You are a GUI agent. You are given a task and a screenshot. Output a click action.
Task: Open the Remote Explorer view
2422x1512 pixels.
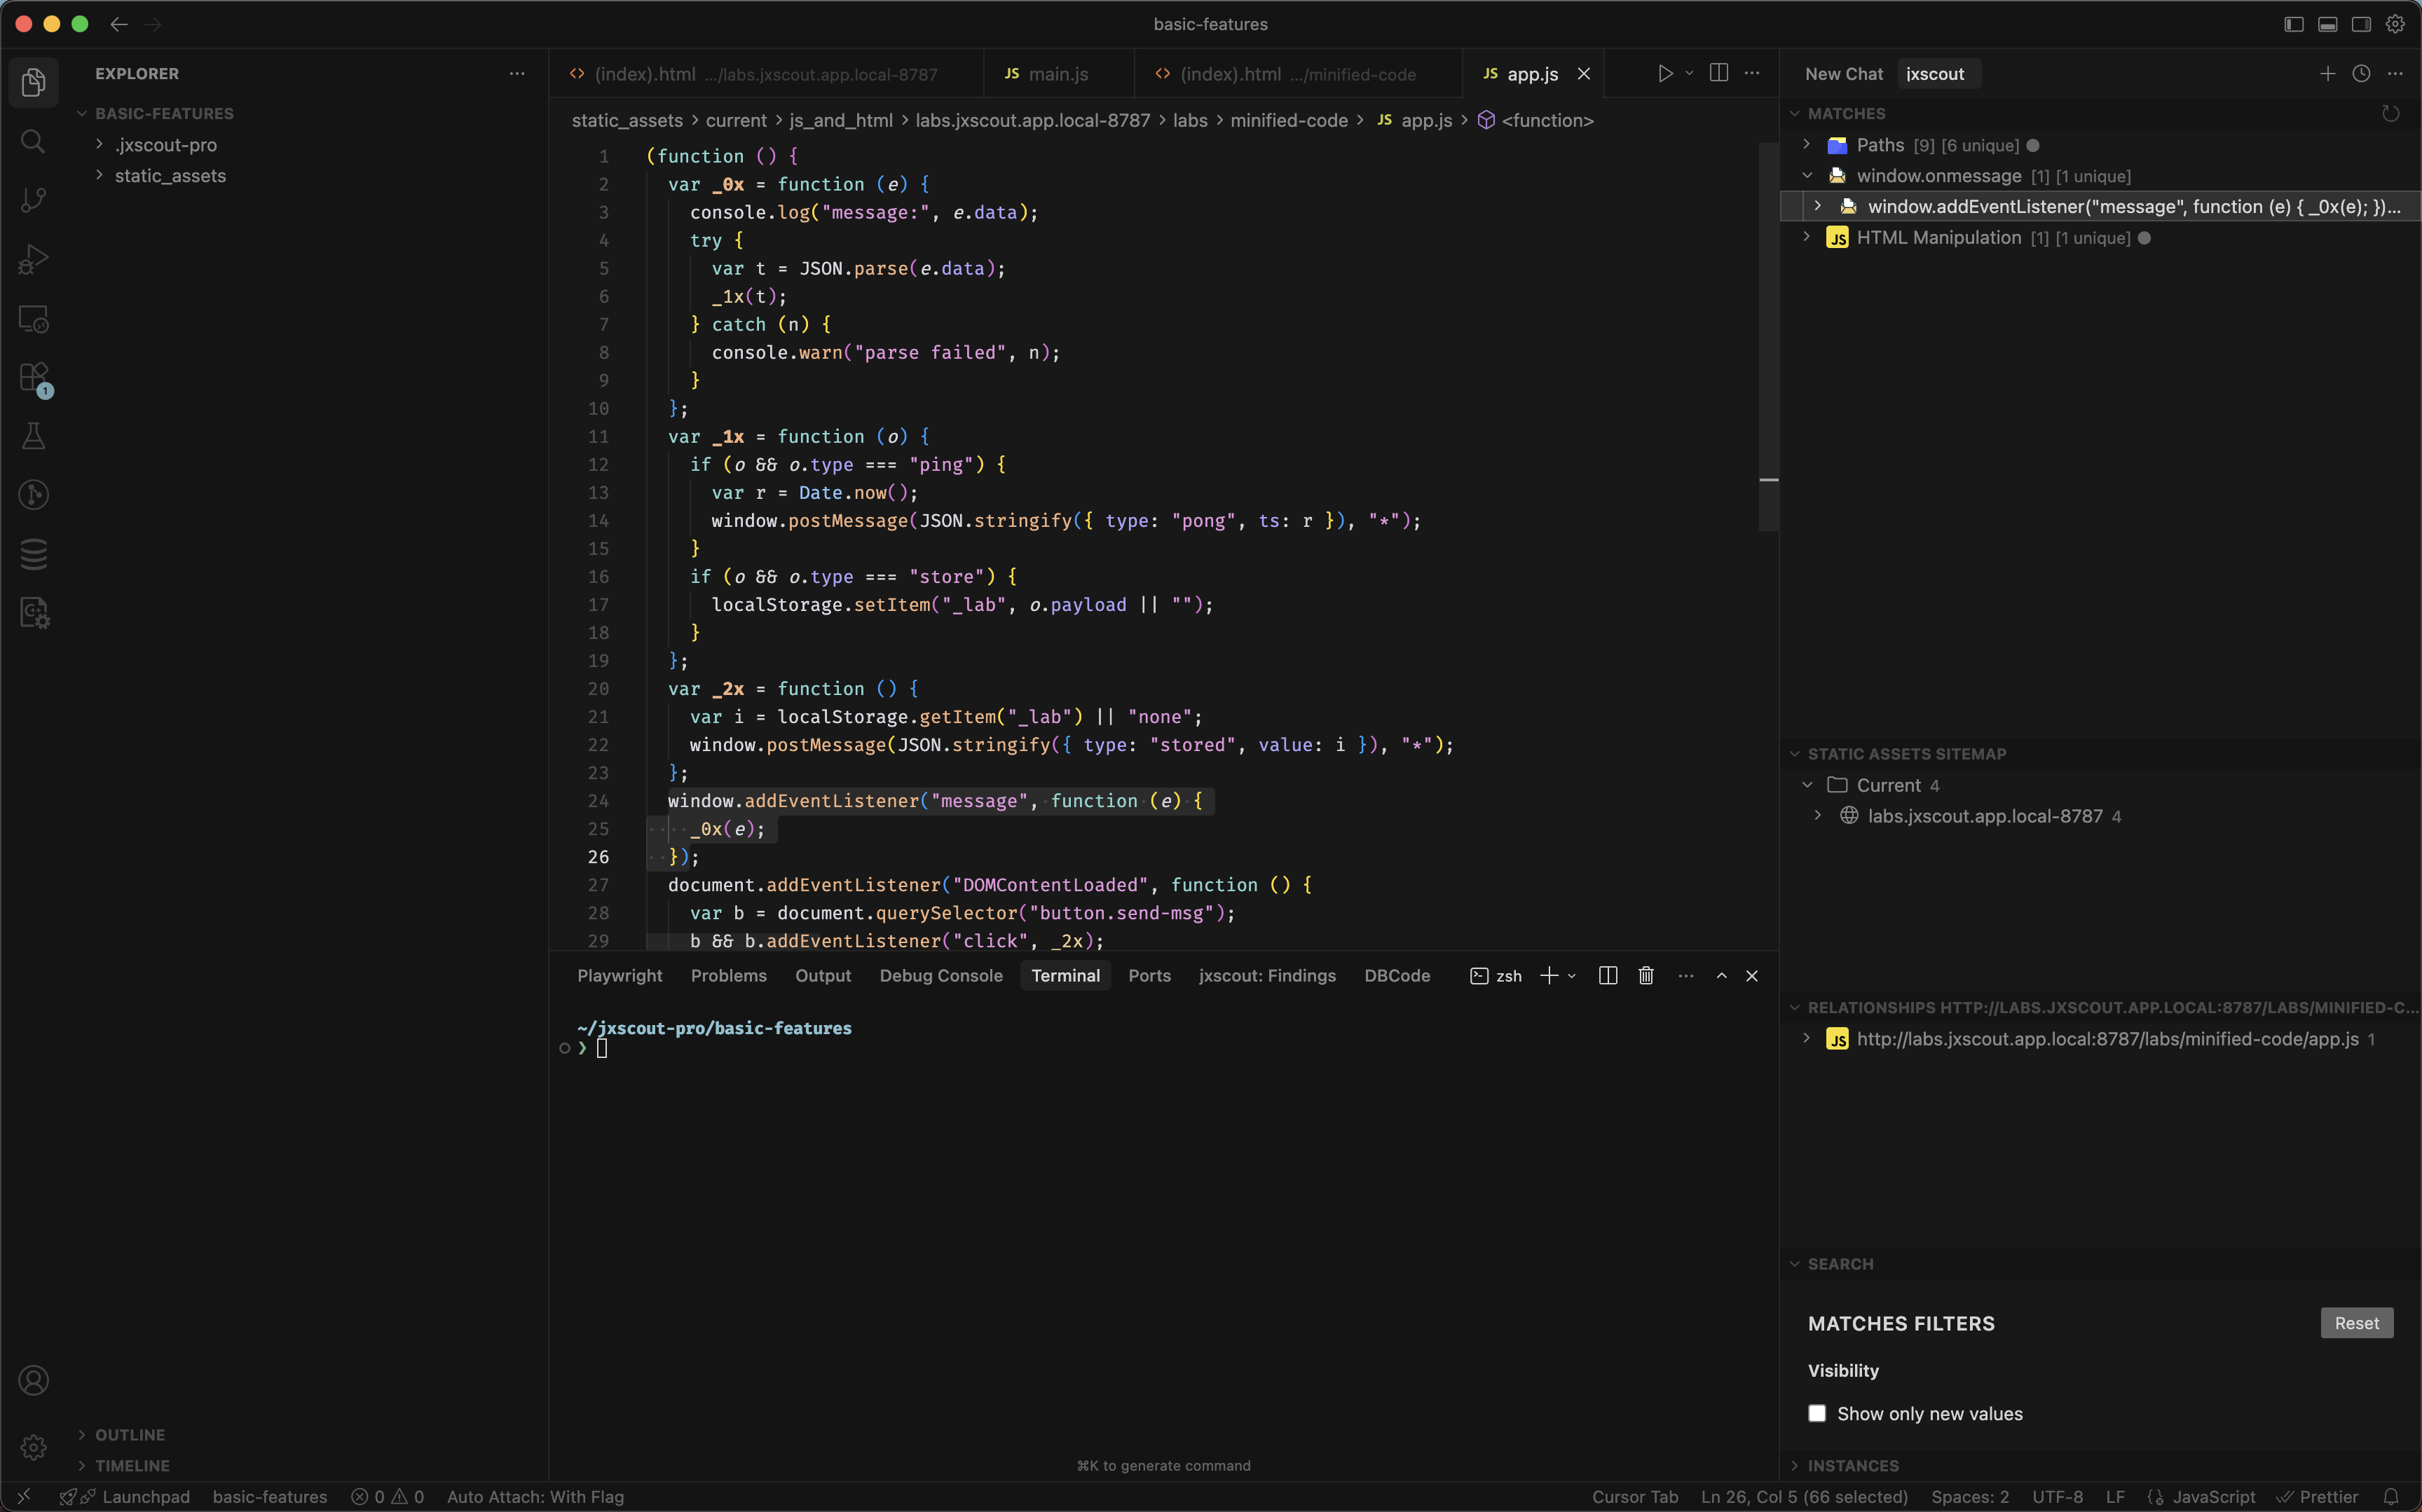click(x=33, y=318)
